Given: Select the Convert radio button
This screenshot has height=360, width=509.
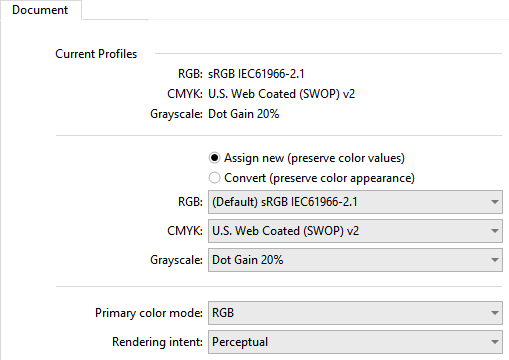Looking at the screenshot, I should (214, 178).
